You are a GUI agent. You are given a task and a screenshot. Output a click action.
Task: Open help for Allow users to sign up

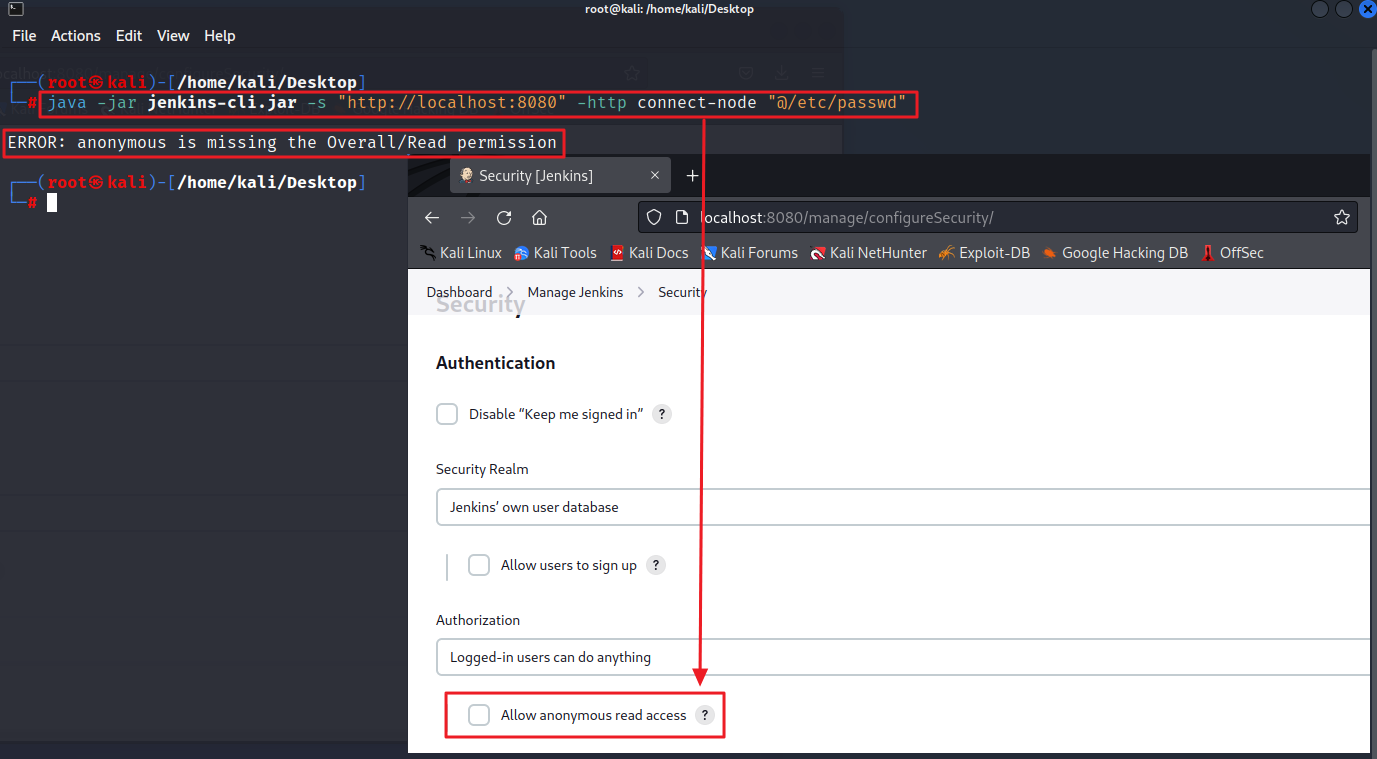pyautogui.click(x=655, y=565)
